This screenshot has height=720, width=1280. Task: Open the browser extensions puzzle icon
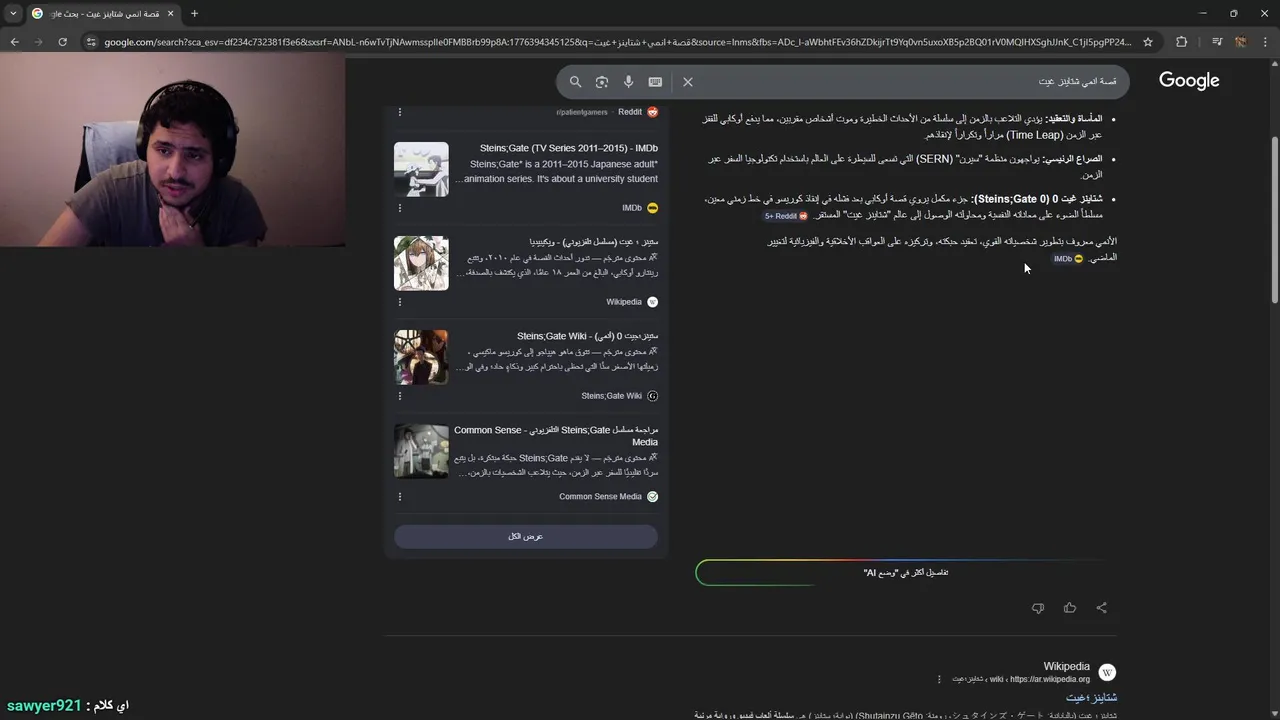(x=1181, y=42)
